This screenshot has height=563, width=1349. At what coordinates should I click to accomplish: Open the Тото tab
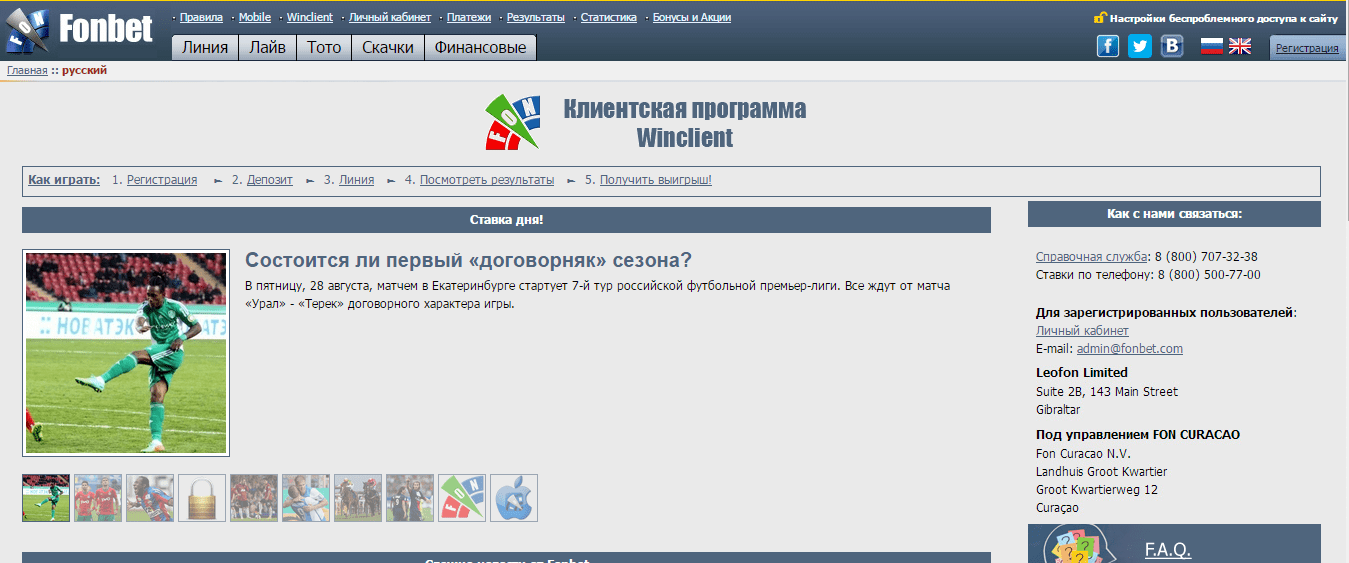[324, 47]
